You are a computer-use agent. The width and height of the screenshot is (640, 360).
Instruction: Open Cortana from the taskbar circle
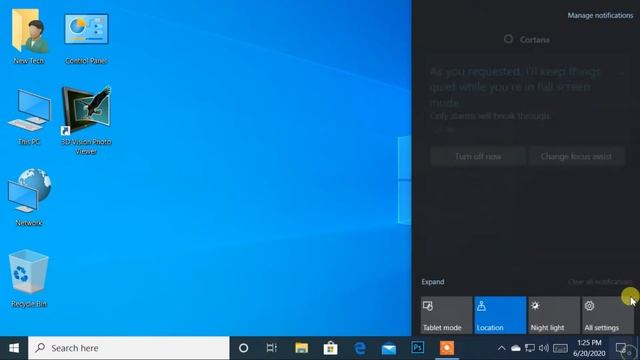pyautogui.click(x=243, y=348)
